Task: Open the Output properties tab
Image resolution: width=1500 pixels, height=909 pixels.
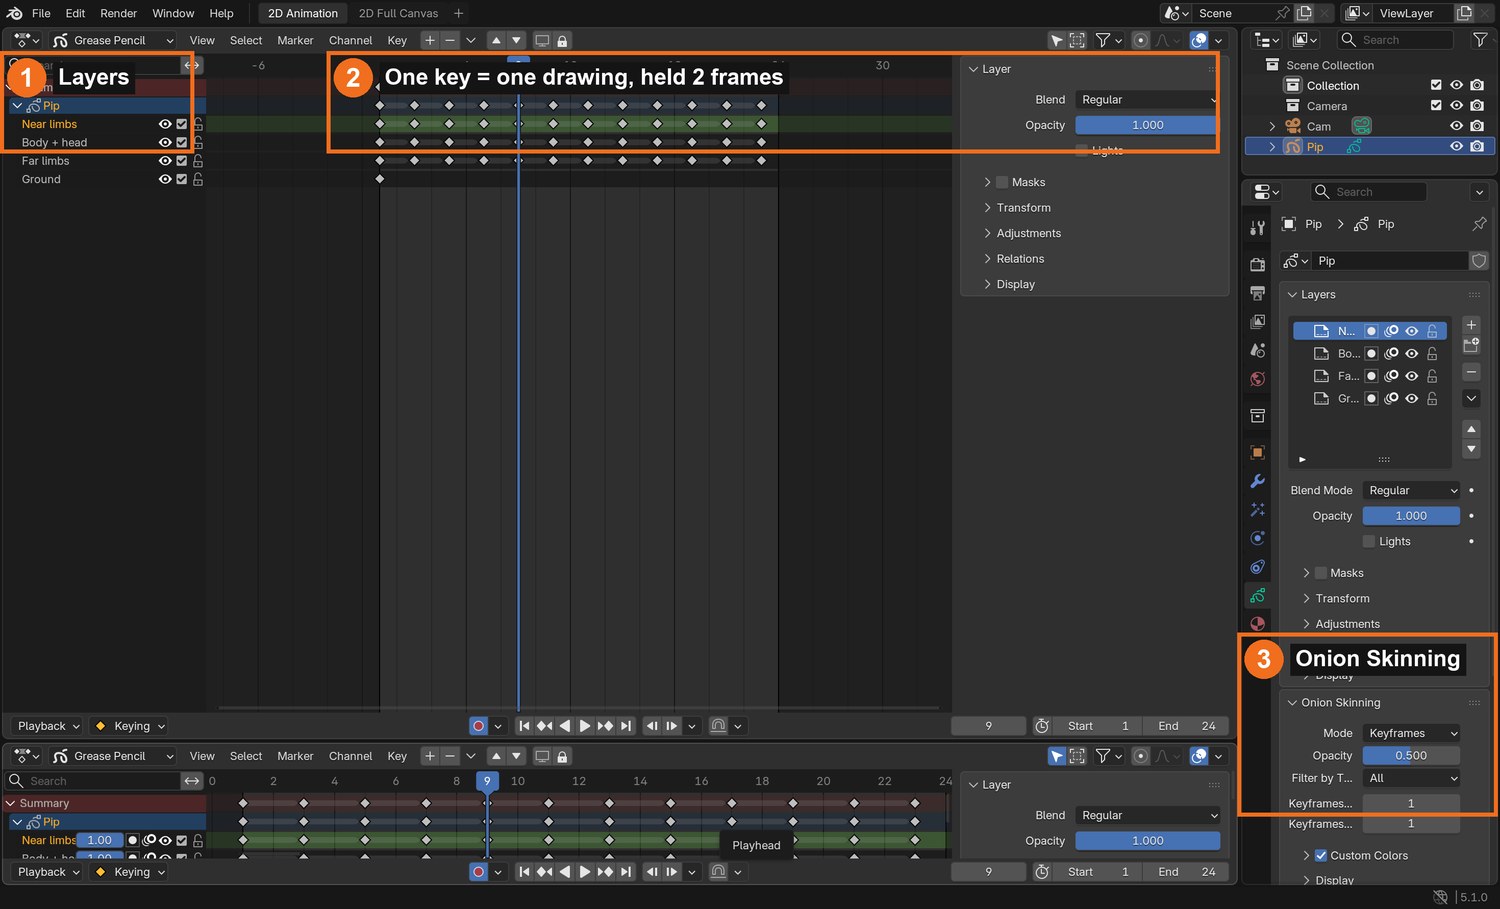Action: 1258,293
